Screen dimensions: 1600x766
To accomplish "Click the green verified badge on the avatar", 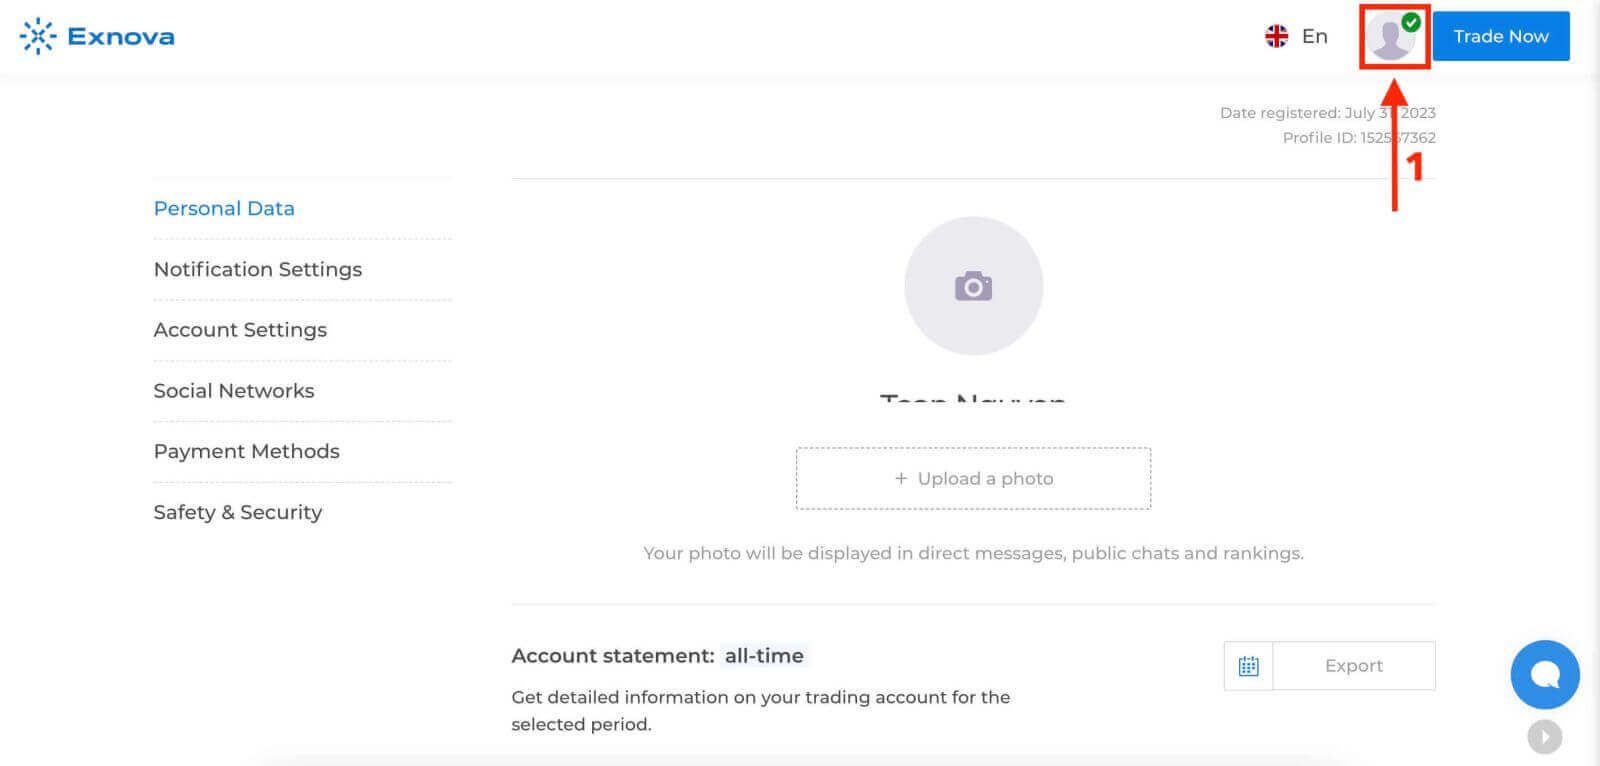I will (x=1411, y=22).
